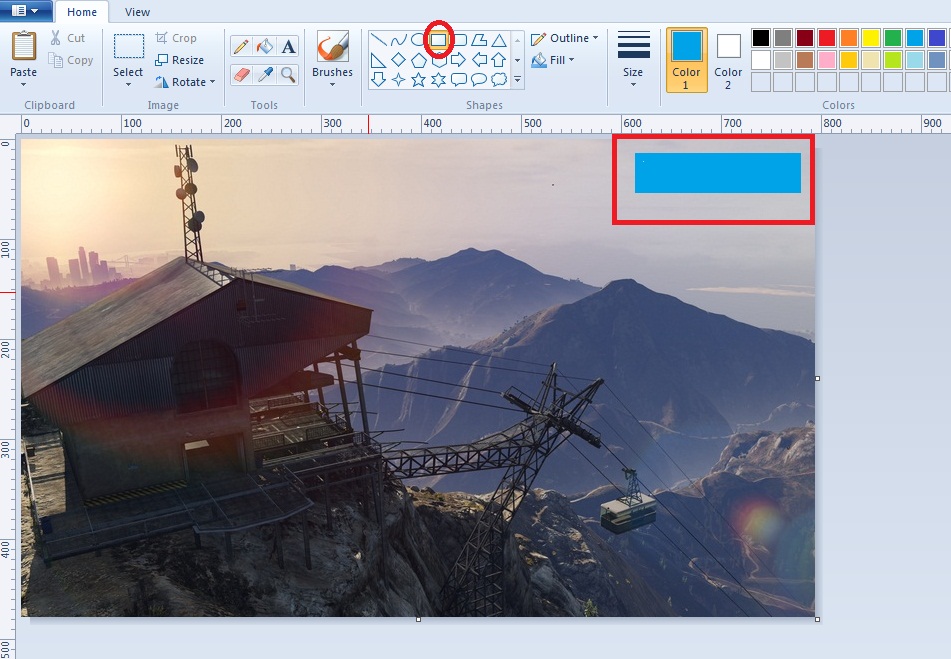Image resolution: width=951 pixels, height=659 pixels.
Task: Choose the Left arrow shape
Action: [x=479, y=60]
